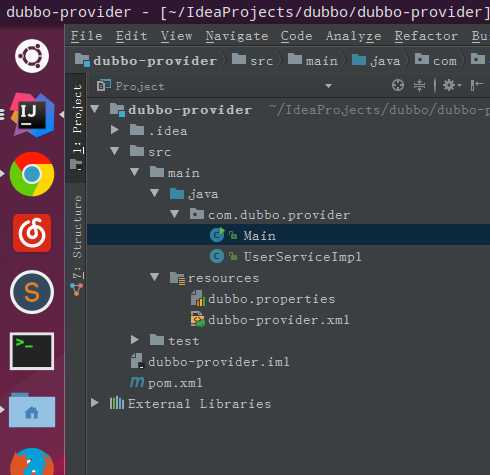Select dubbo-provider.xml in the tree
This screenshot has width=490, height=475.
[279, 320]
